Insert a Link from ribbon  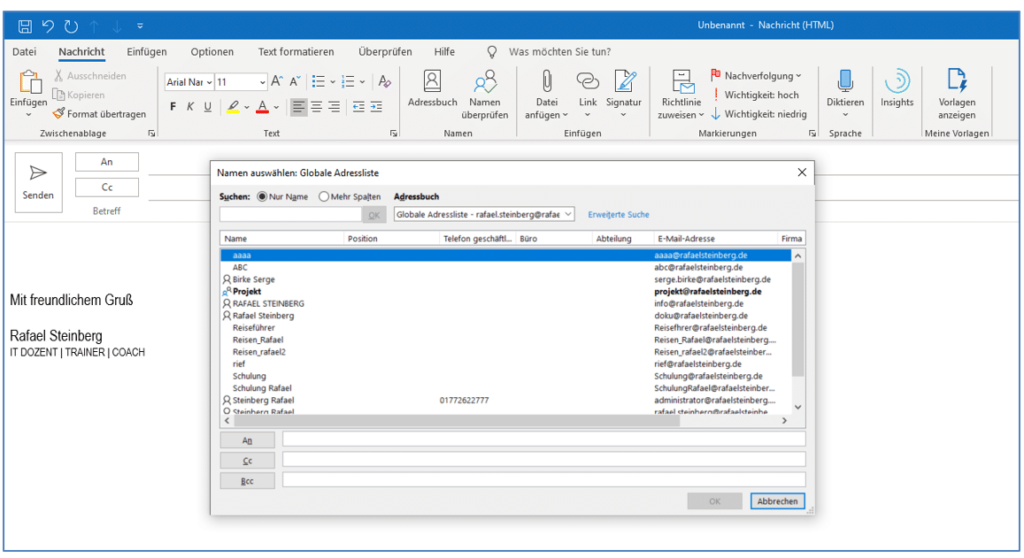pos(587,95)
